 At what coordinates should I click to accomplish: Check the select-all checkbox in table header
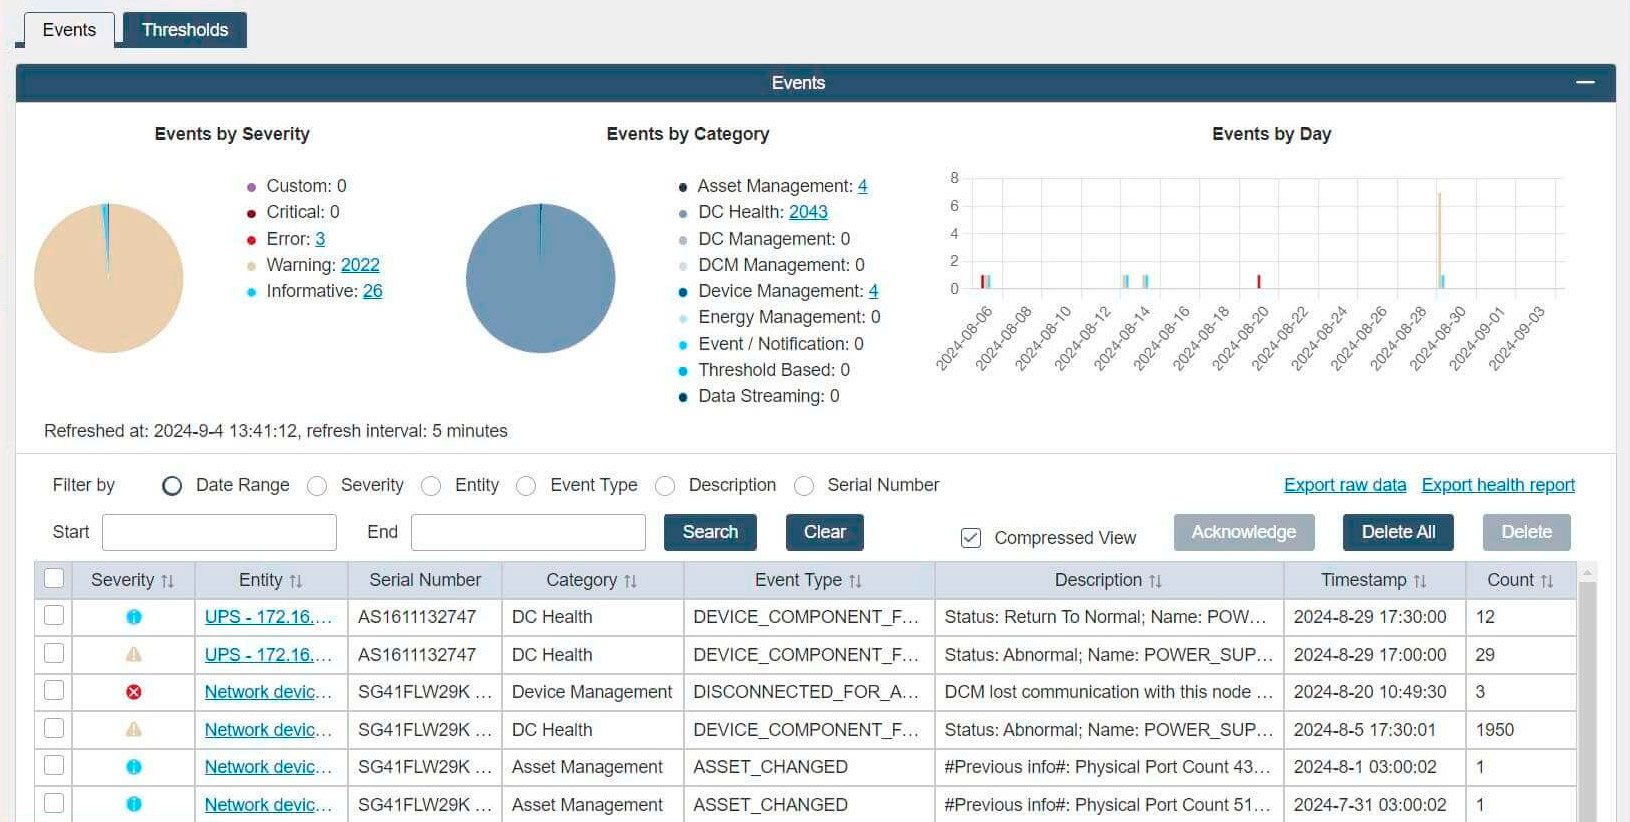coord(54,578)
